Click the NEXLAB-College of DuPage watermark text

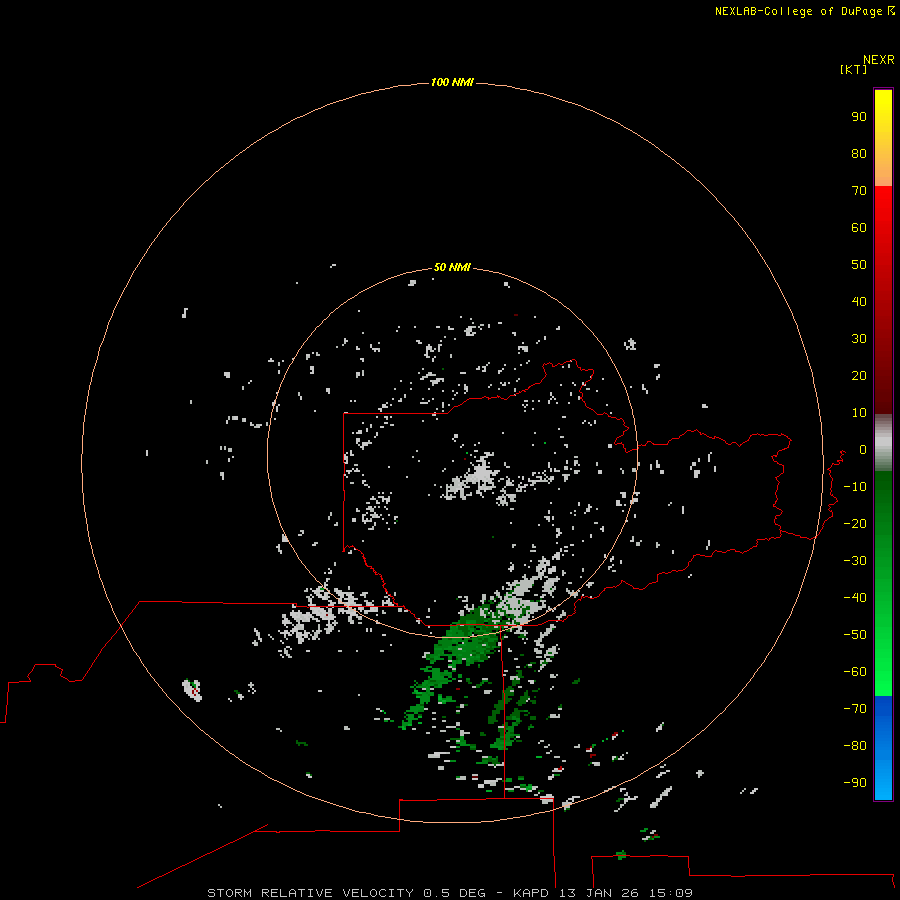coord(804,11)
